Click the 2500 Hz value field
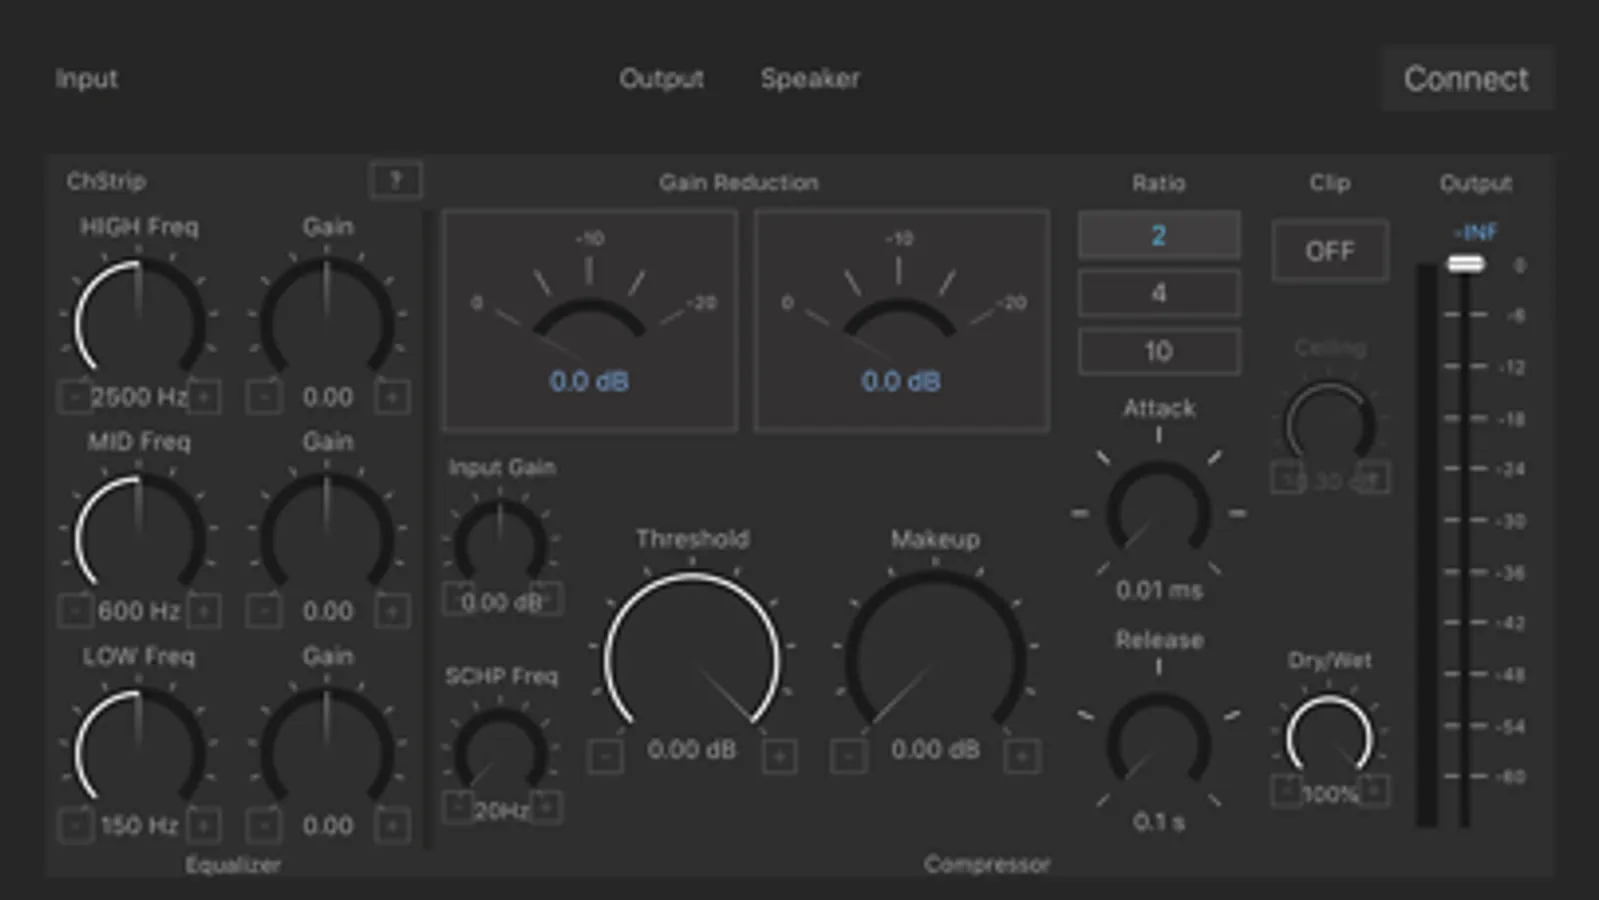This screenshot has width=1599, height=900. pos(139,397)
